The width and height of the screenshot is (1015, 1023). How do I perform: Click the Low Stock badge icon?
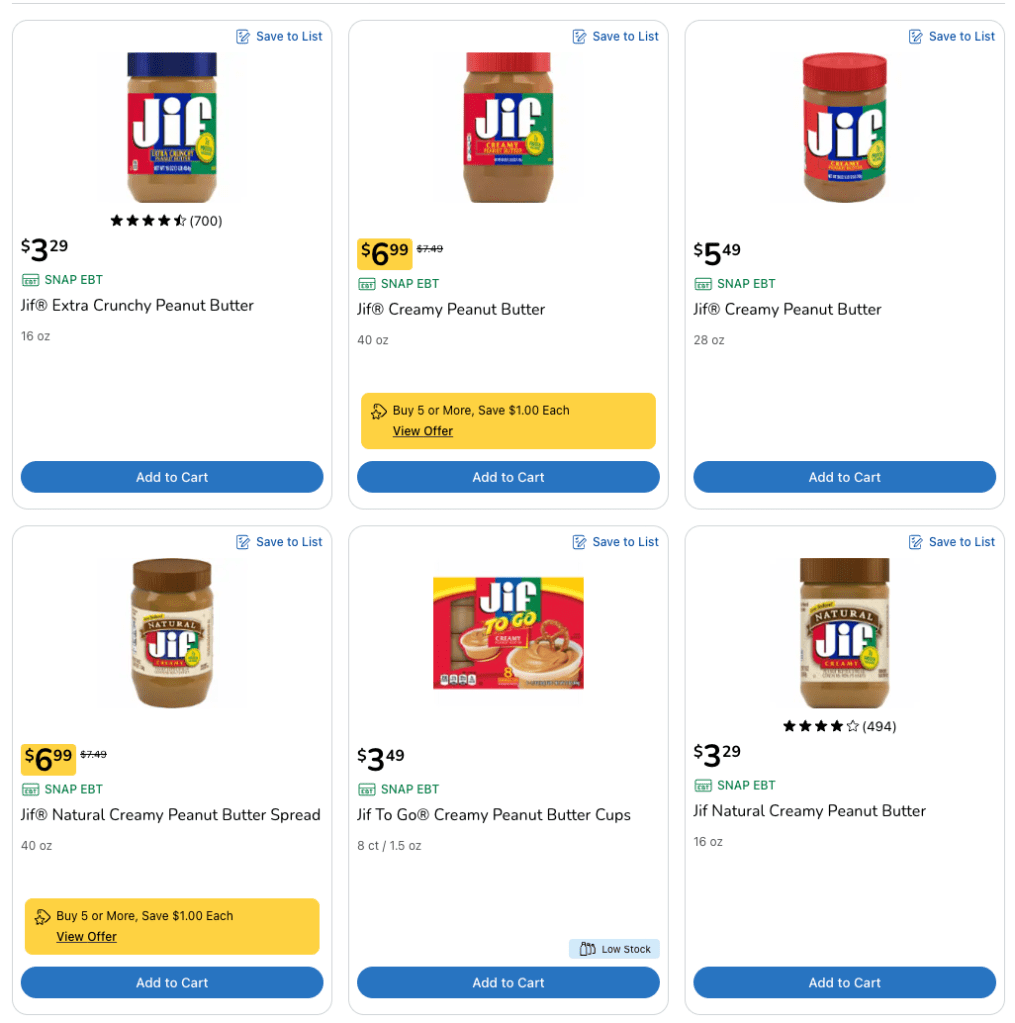pos(588,949)
